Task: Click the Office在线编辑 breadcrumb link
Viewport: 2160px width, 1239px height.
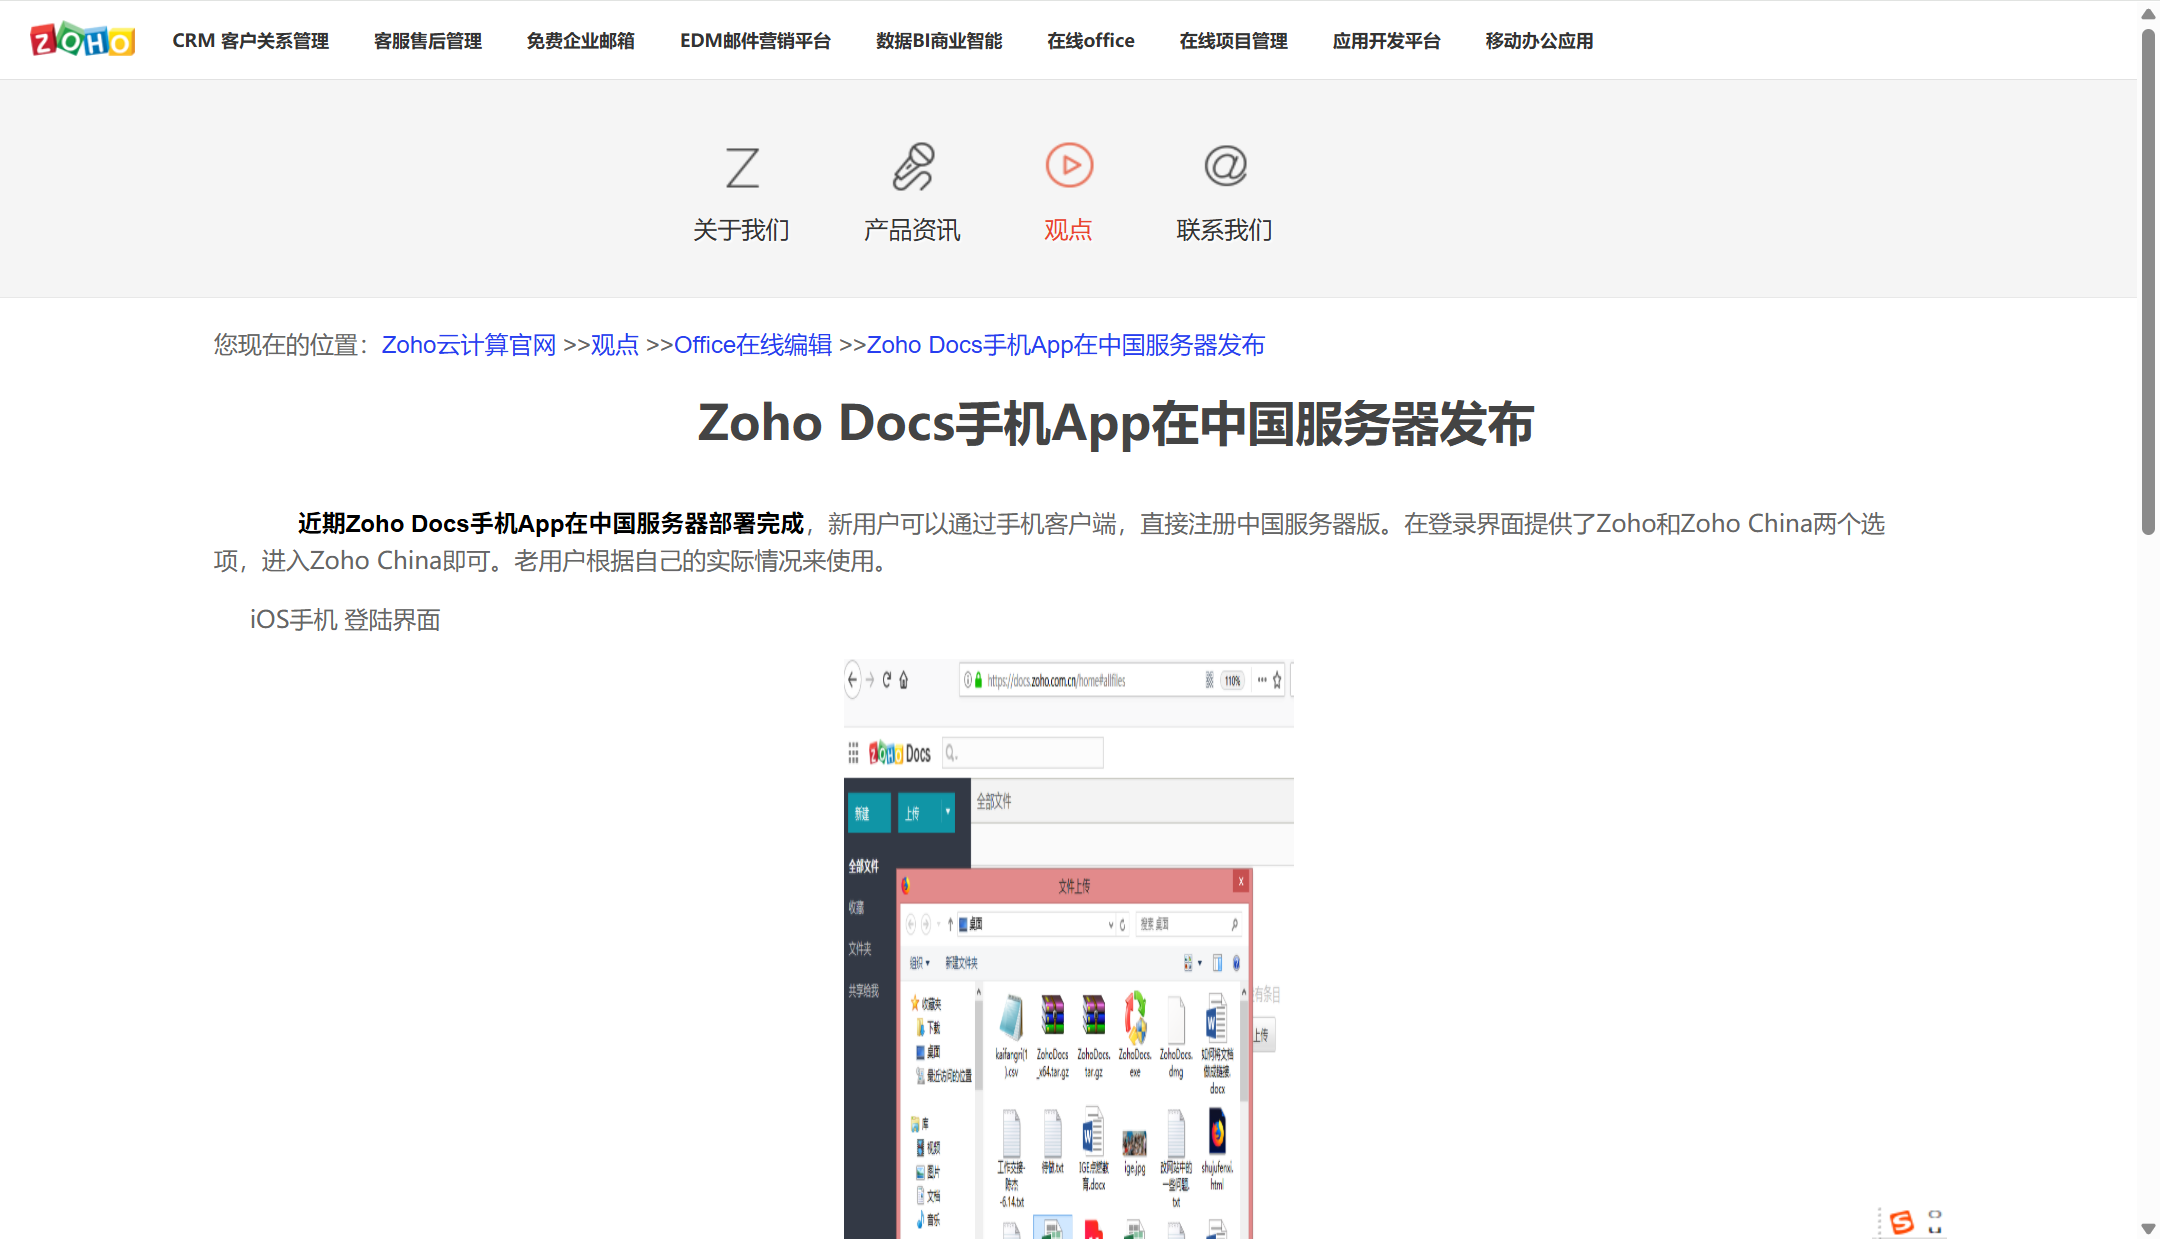Action: [752, 345]
